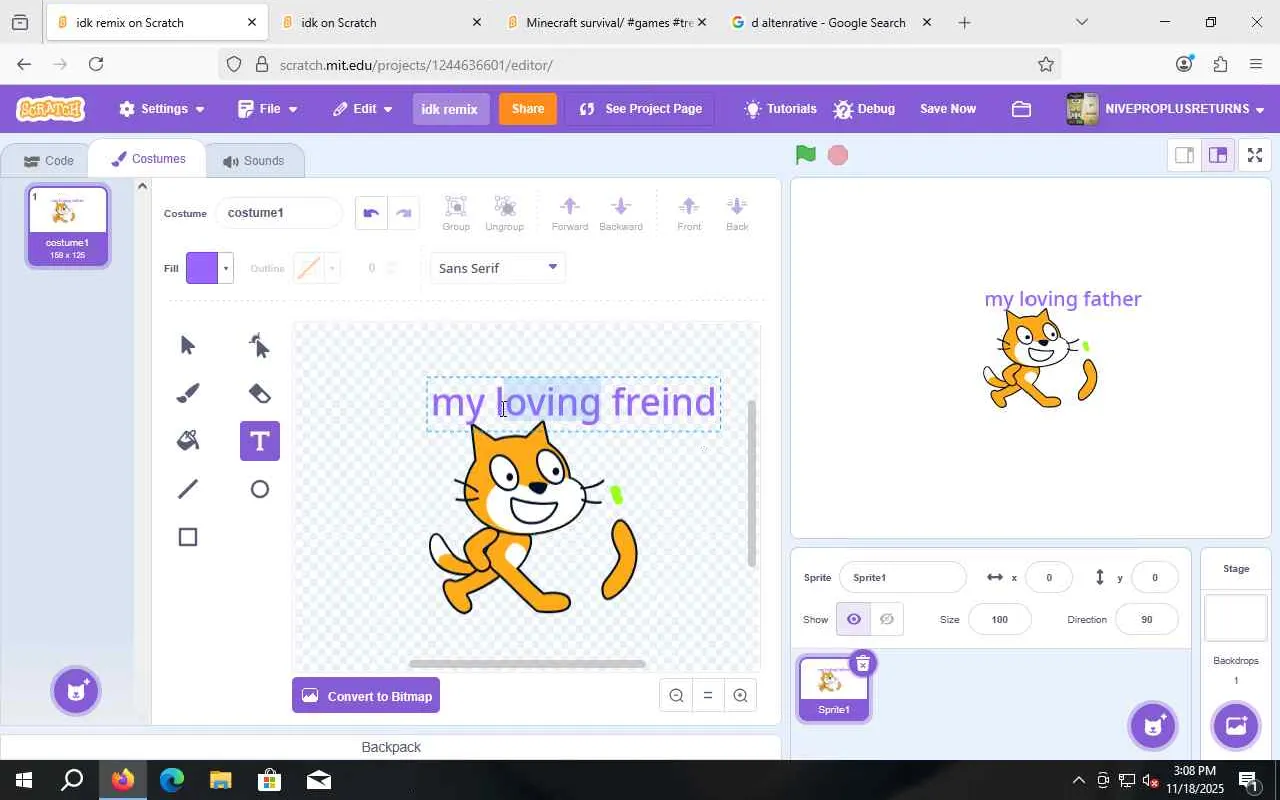Switch to Minecraft survival browser tab
This screenshot has width=1280, height=800.
pos(607,22)
